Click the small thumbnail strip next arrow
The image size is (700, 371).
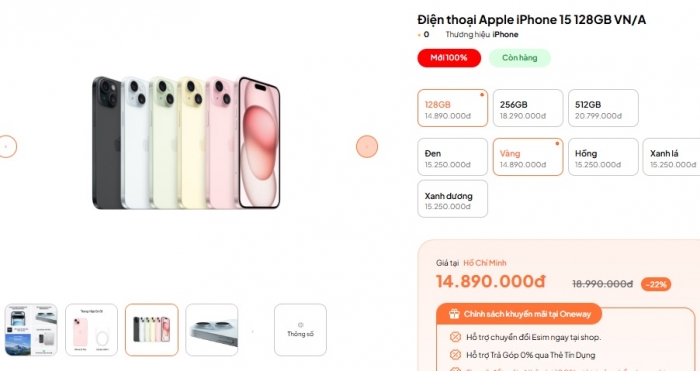pos(252,331)
